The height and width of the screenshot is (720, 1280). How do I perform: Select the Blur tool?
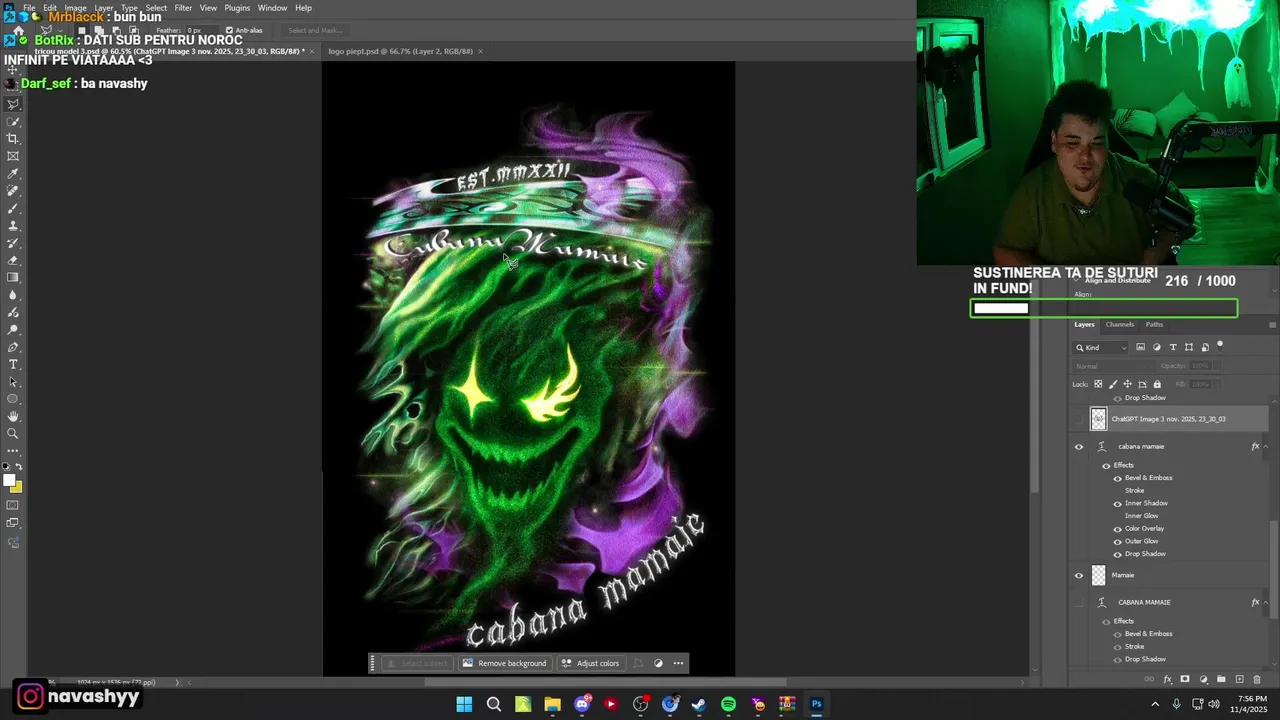[13, 295]
